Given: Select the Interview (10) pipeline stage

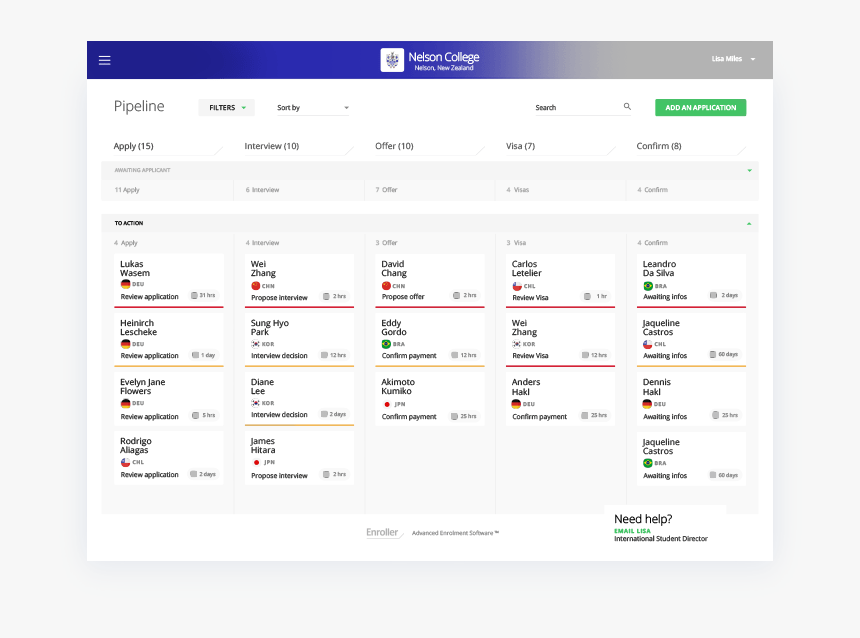Looking at the screenshot, I should (272, 146).
